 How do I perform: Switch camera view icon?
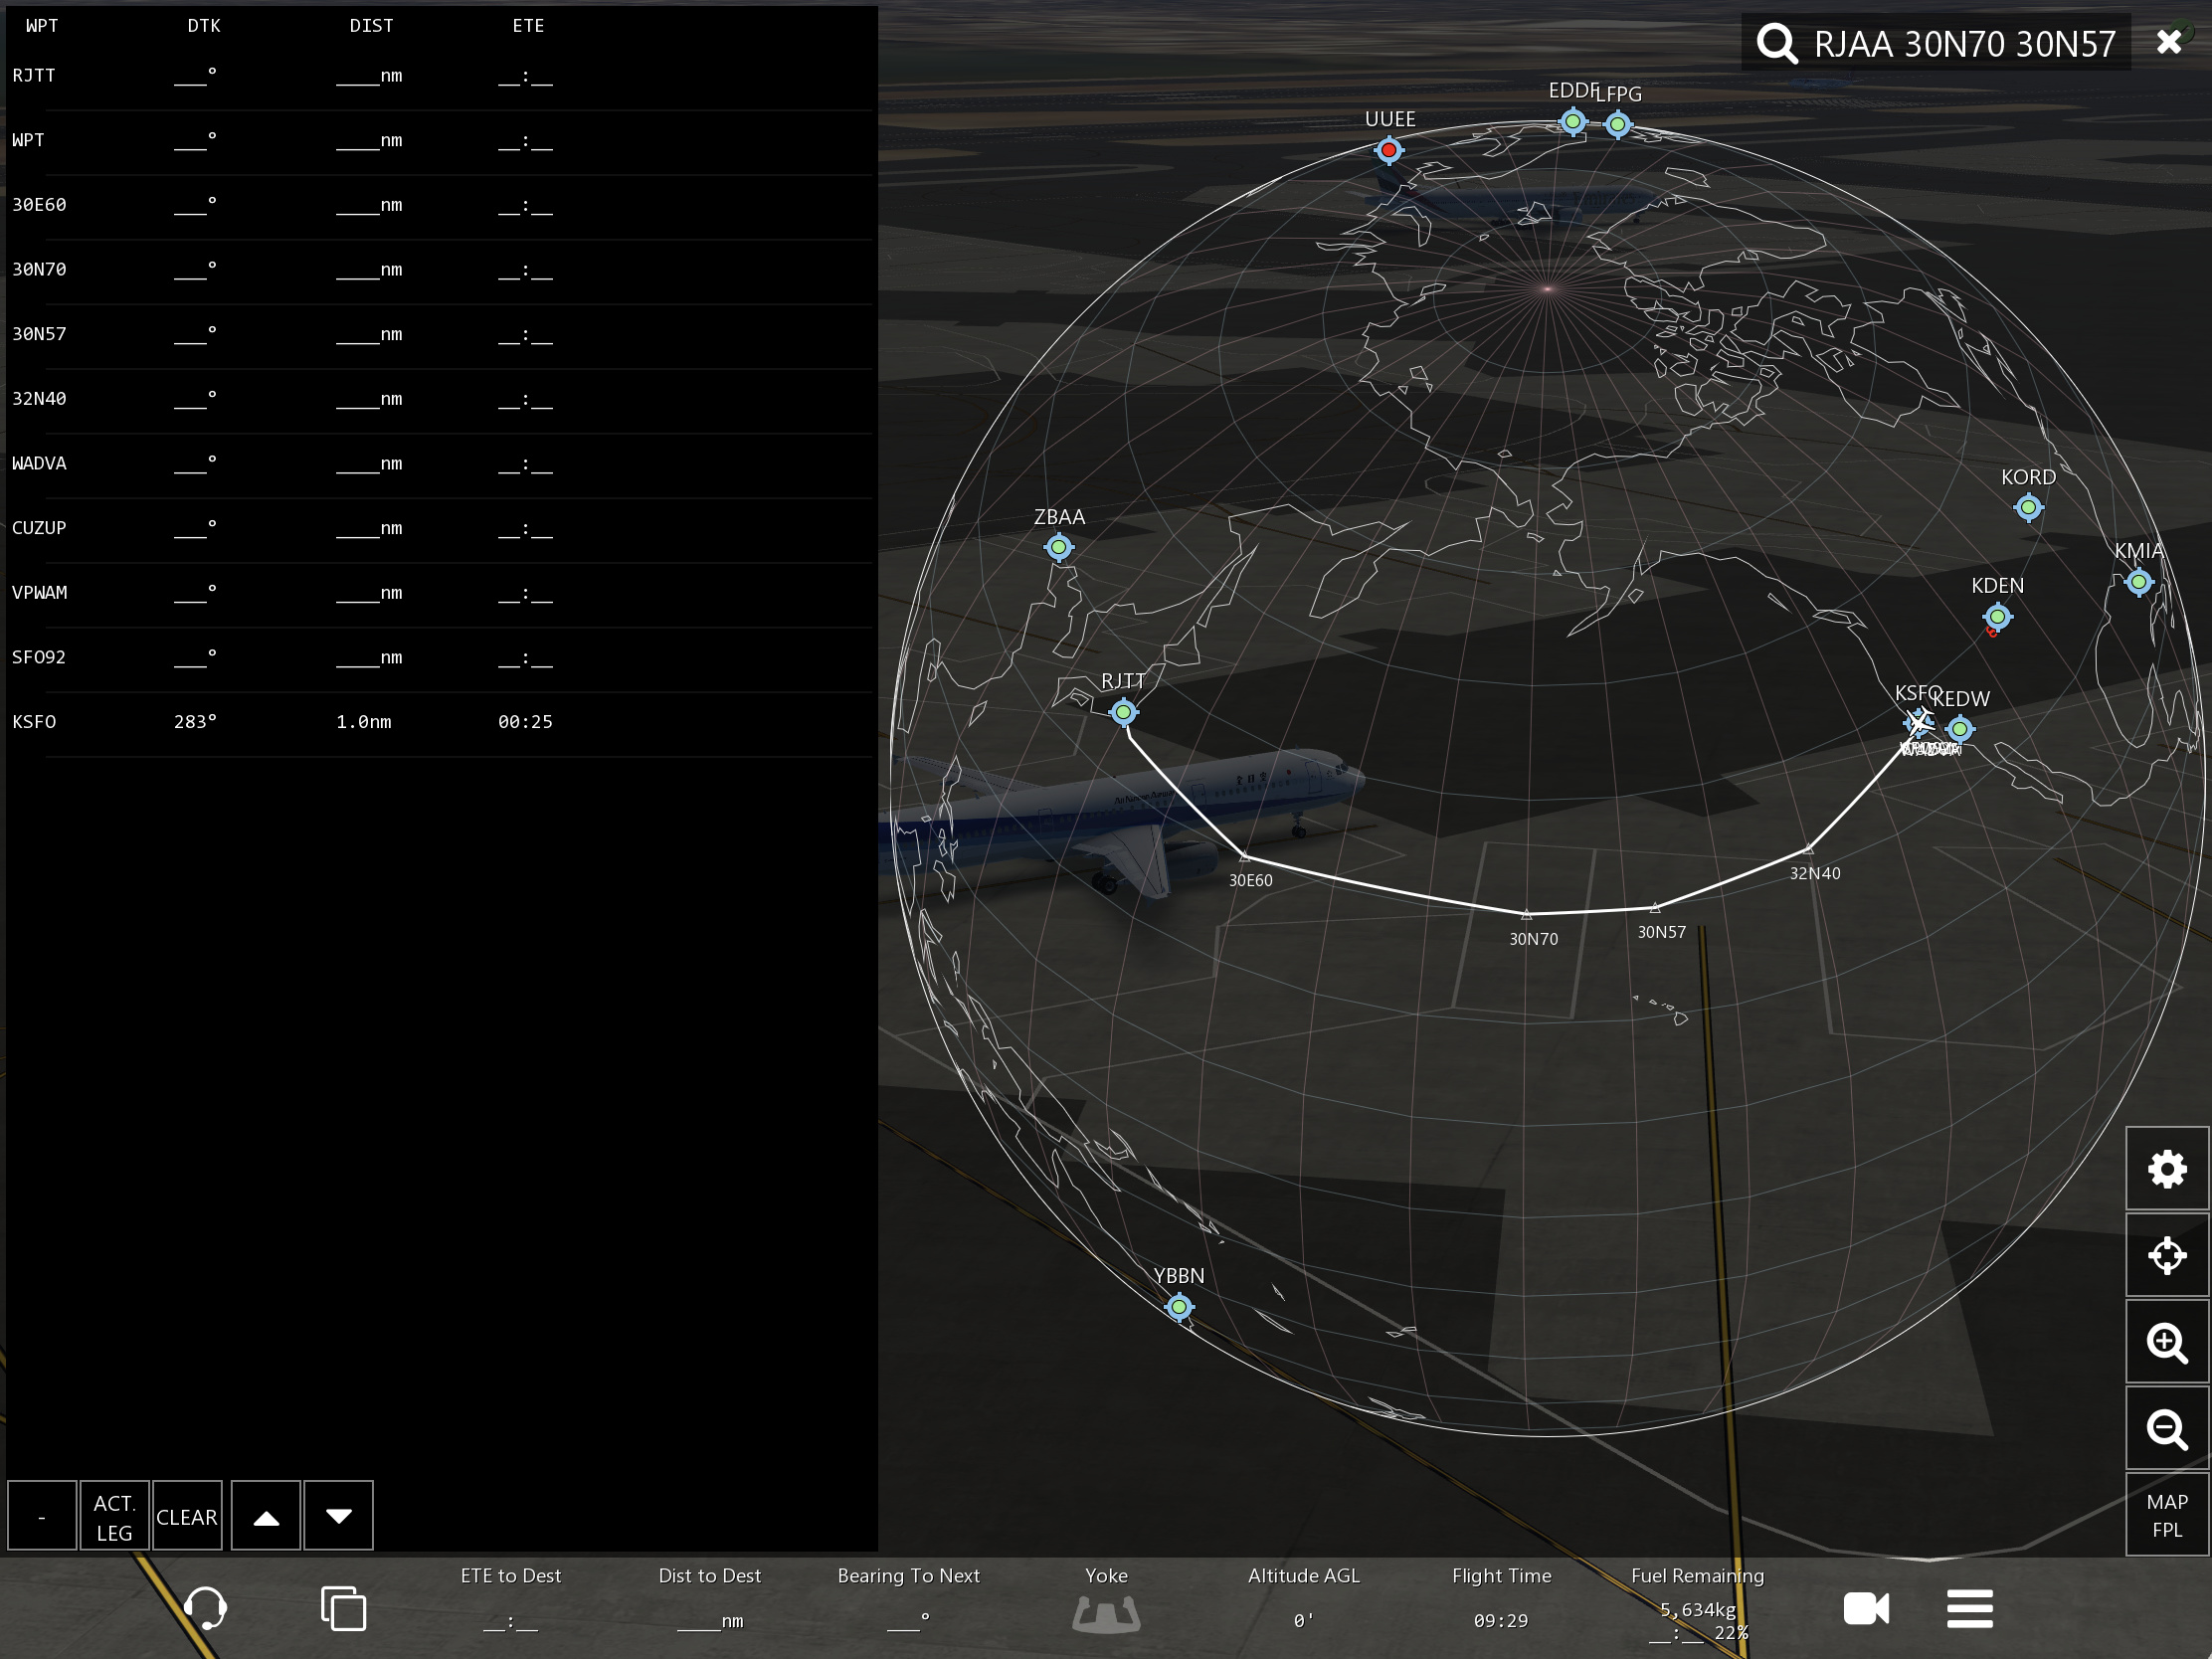point(1865,1608)
